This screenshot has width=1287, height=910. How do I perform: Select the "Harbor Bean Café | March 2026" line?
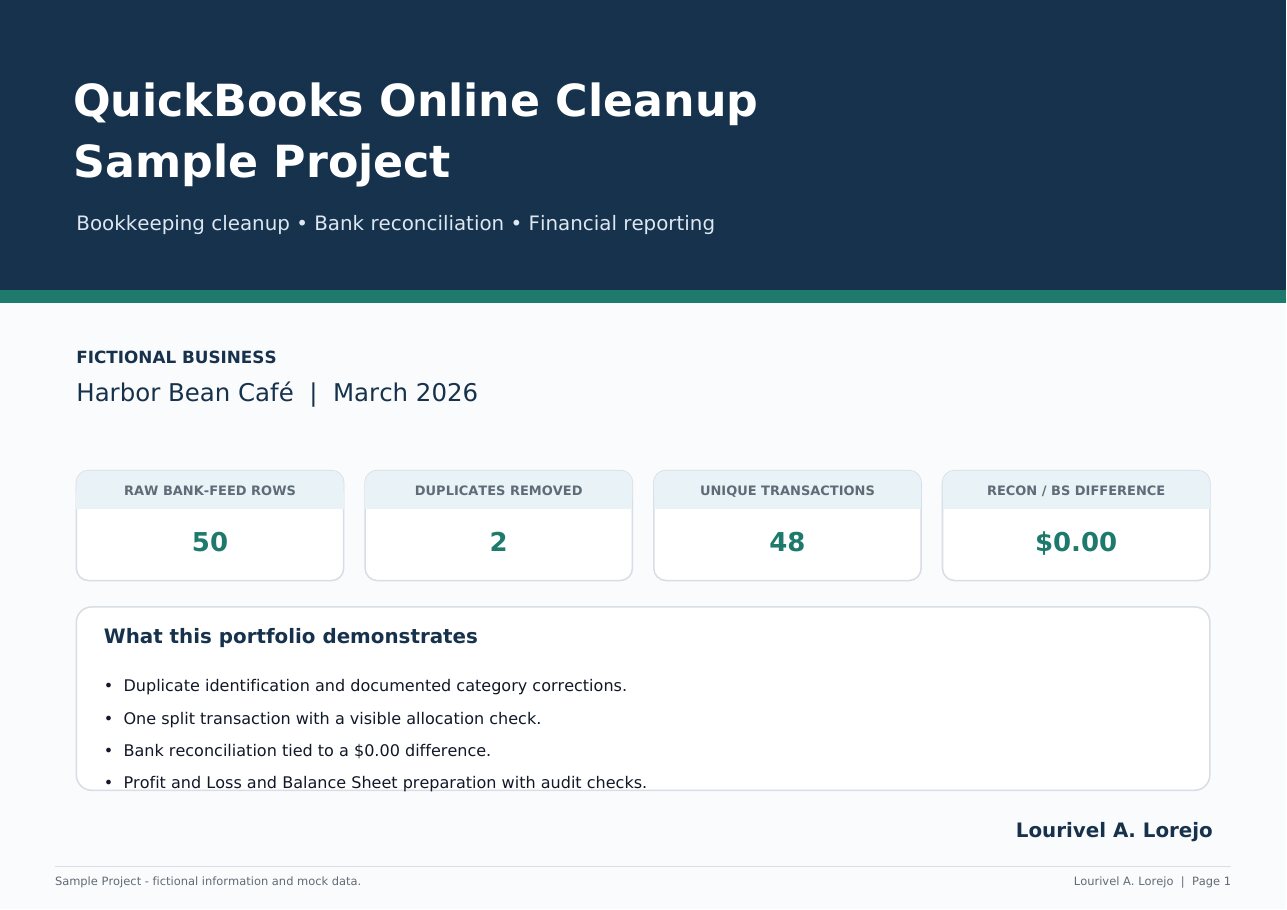pos(277,393)
